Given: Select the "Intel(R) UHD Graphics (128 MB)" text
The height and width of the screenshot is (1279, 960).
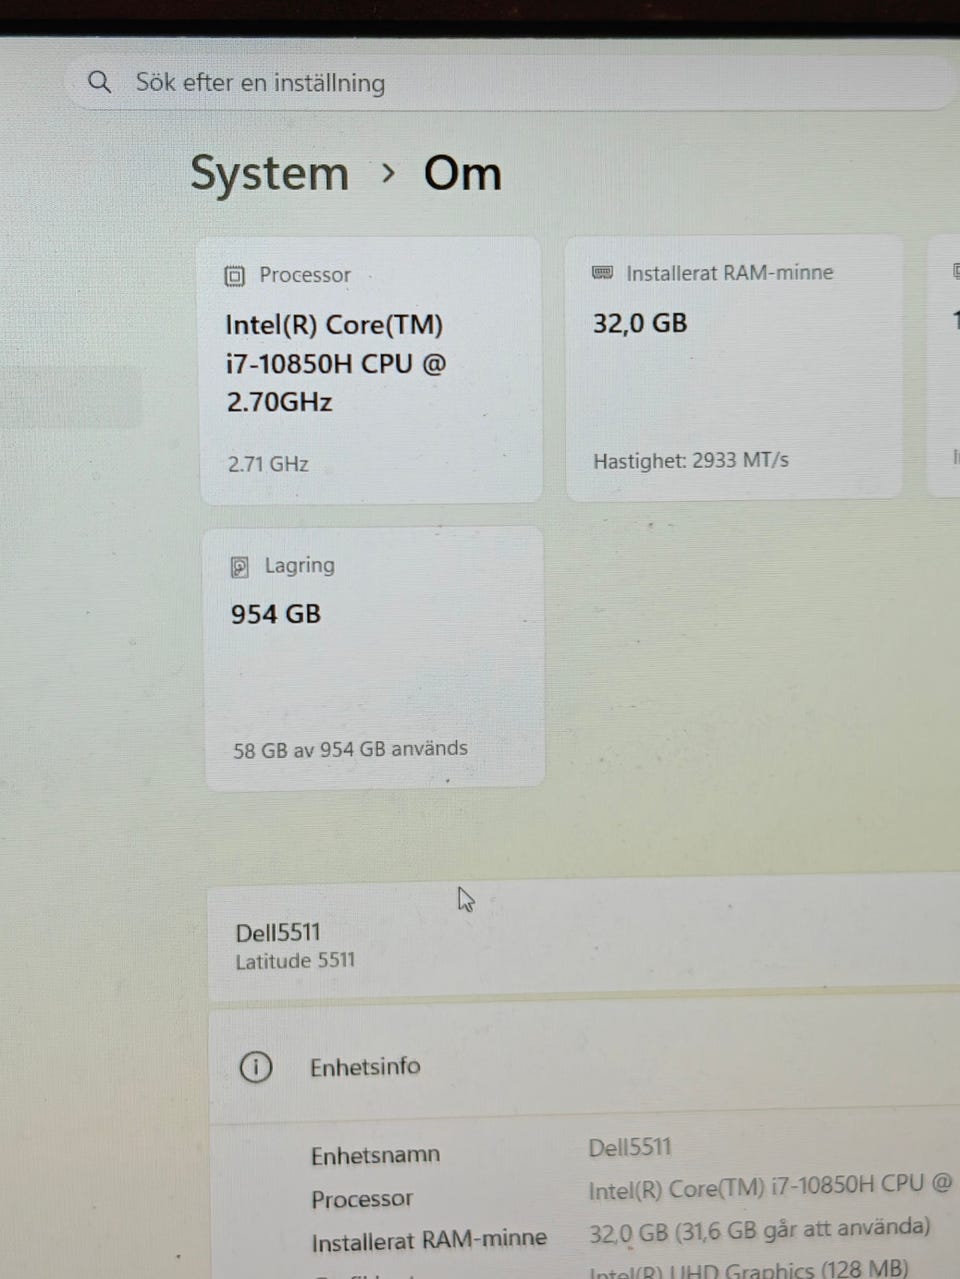Looking at the screenshot, I should tap(749, 1270).
